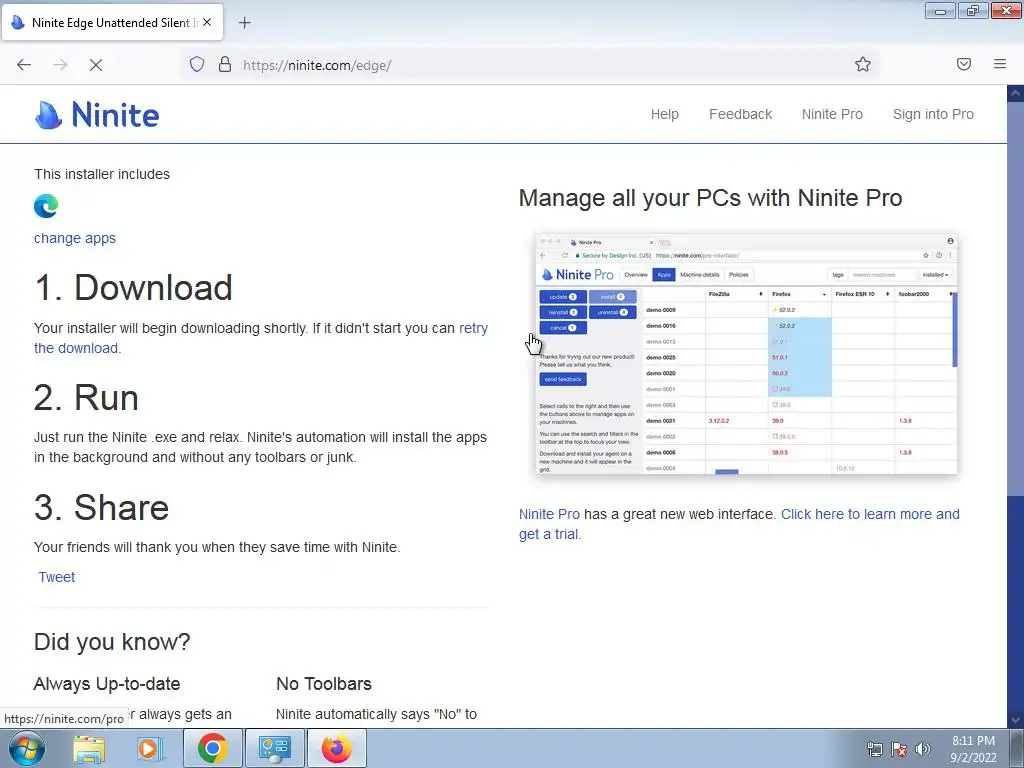This screenshot has height=768, width=1024.
Task: Click the network tray icon
Action: [x=875, y=749]
